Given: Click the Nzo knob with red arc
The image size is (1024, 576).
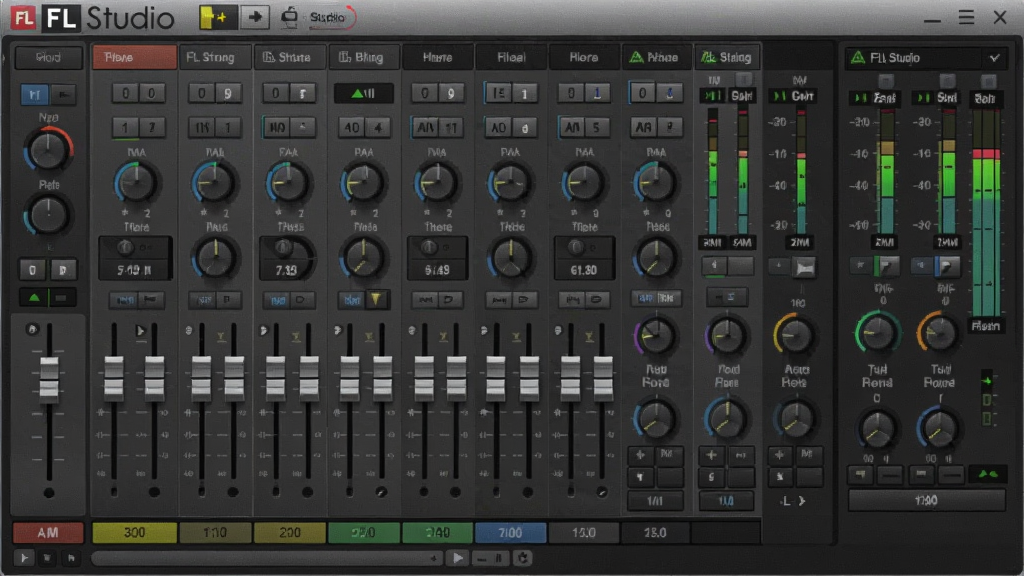Looking at the screenshot, I should pos(48,150).
